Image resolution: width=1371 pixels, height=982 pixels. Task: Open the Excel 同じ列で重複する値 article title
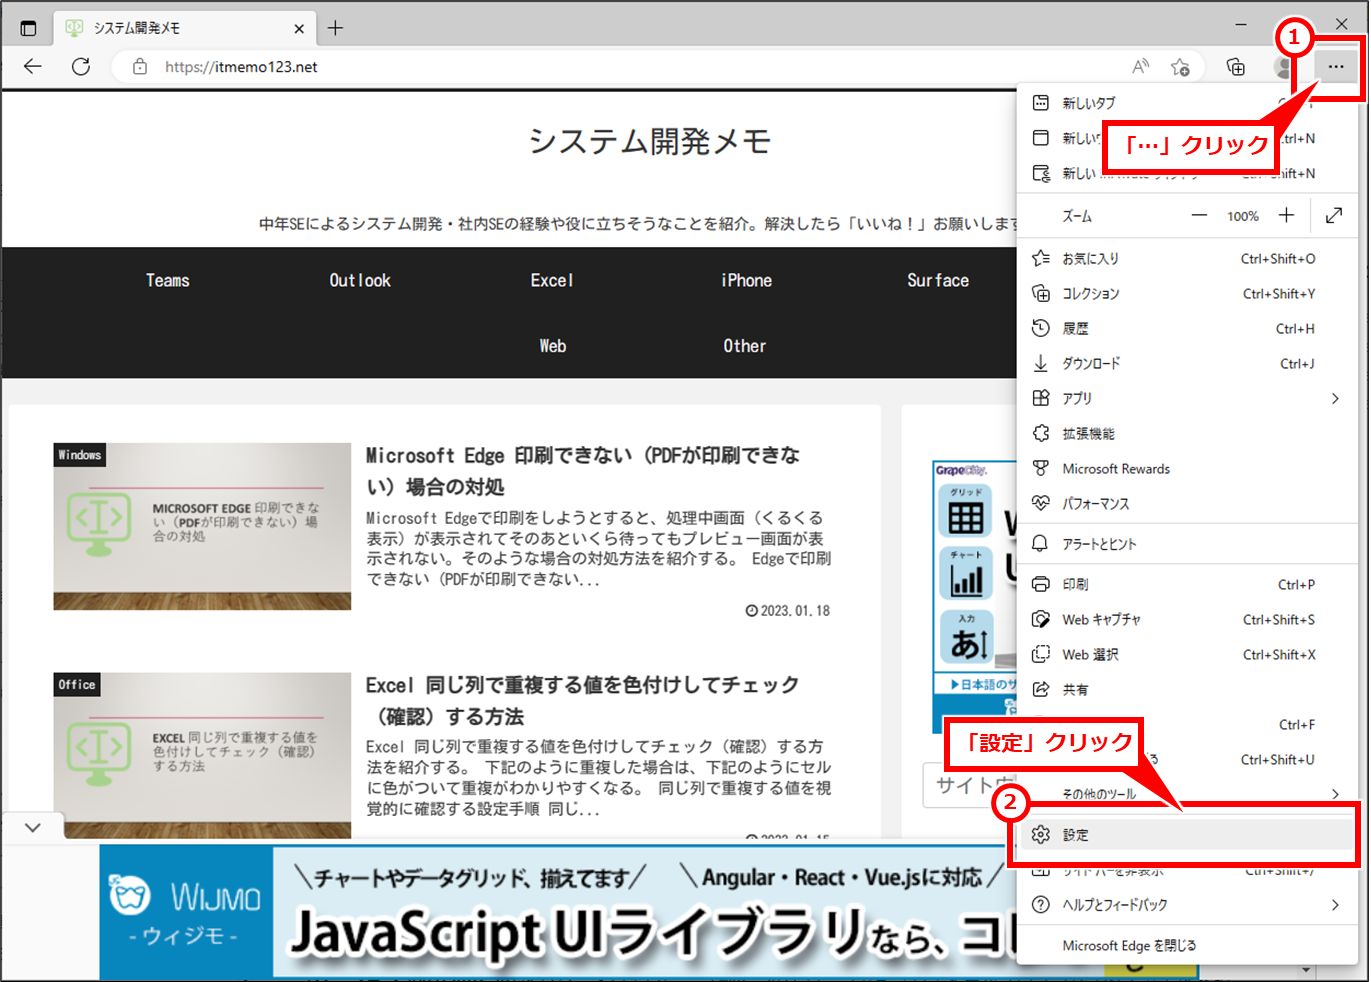point(583,701)
